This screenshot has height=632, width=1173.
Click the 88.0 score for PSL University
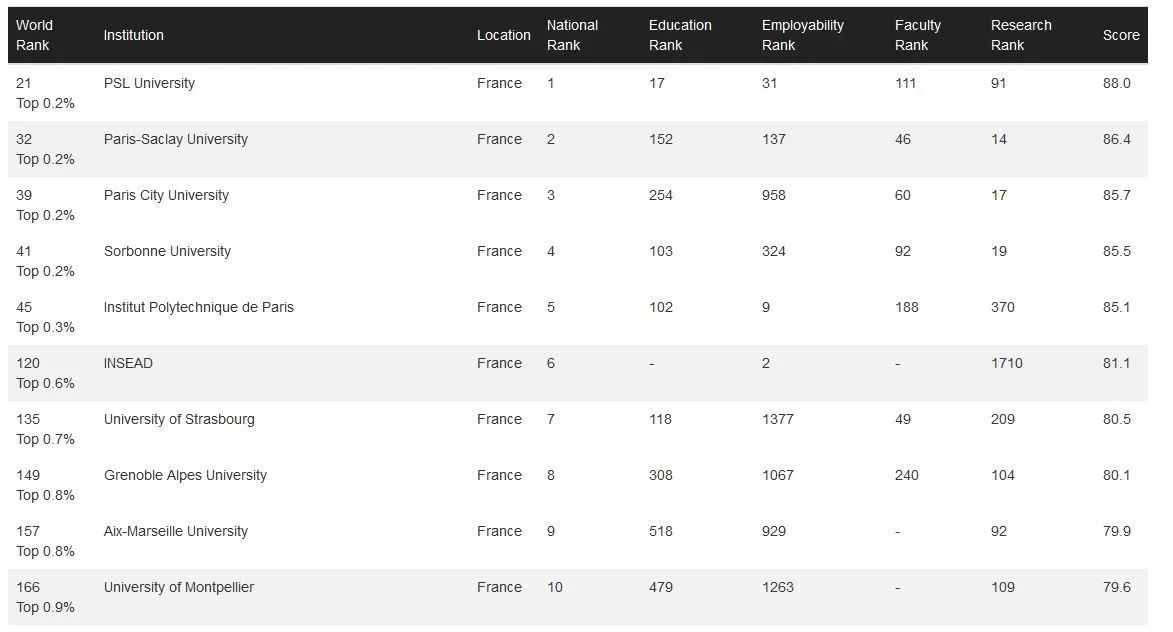(x=1116, y=83)
